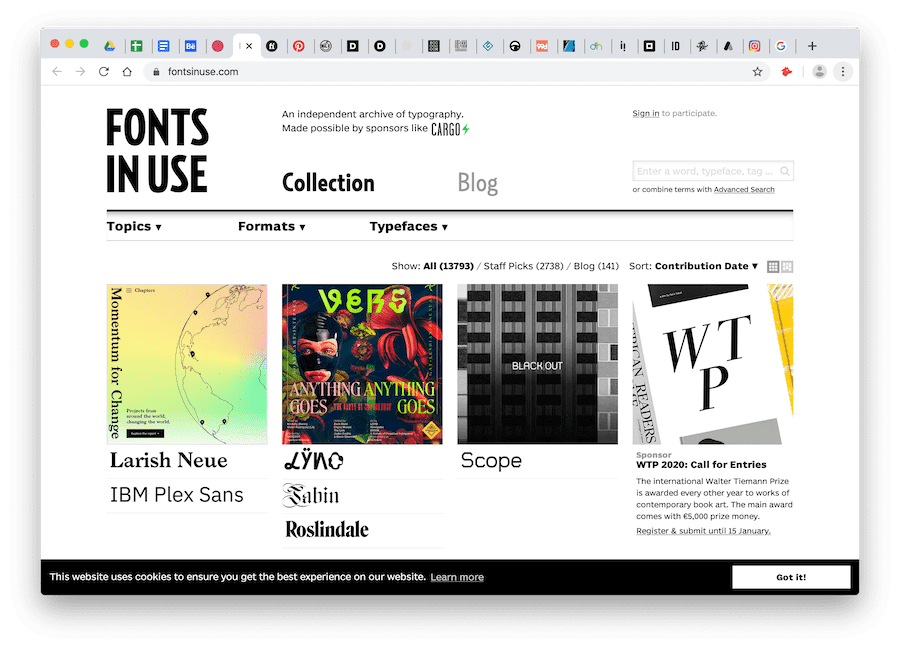Screen dimensions: 900x649
Task: Open the Anything Goes poster thumbnail
Action: pos(362,364)
